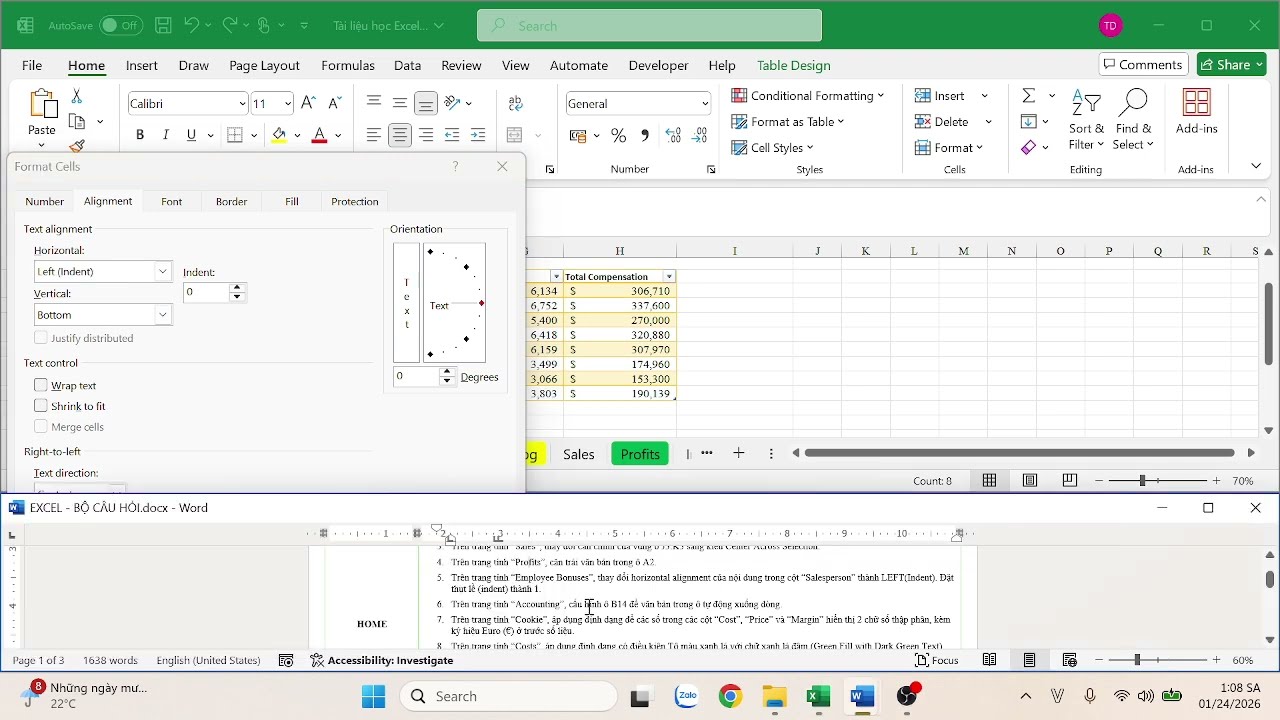Click the Align Right icon

426,135
